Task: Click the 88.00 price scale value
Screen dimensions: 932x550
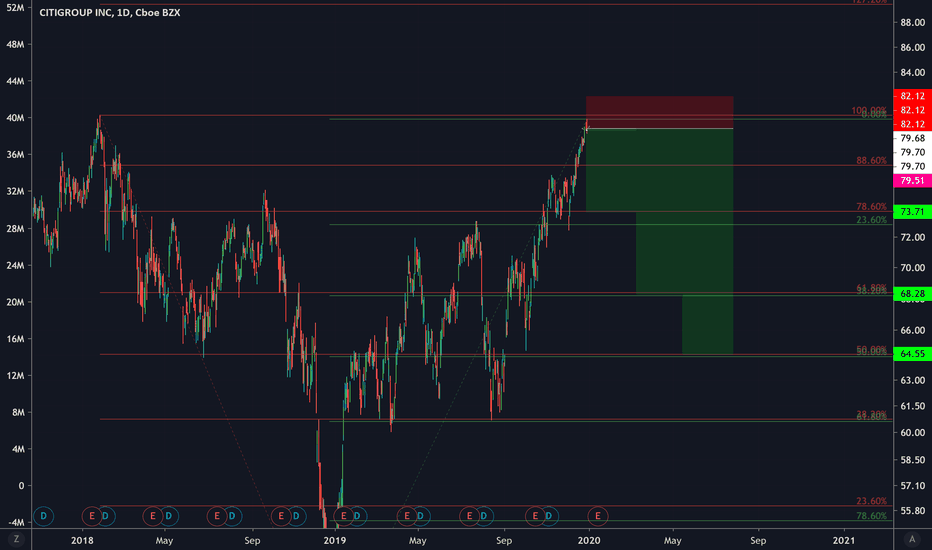Action: pyautogui.click(x=912, y=23)
